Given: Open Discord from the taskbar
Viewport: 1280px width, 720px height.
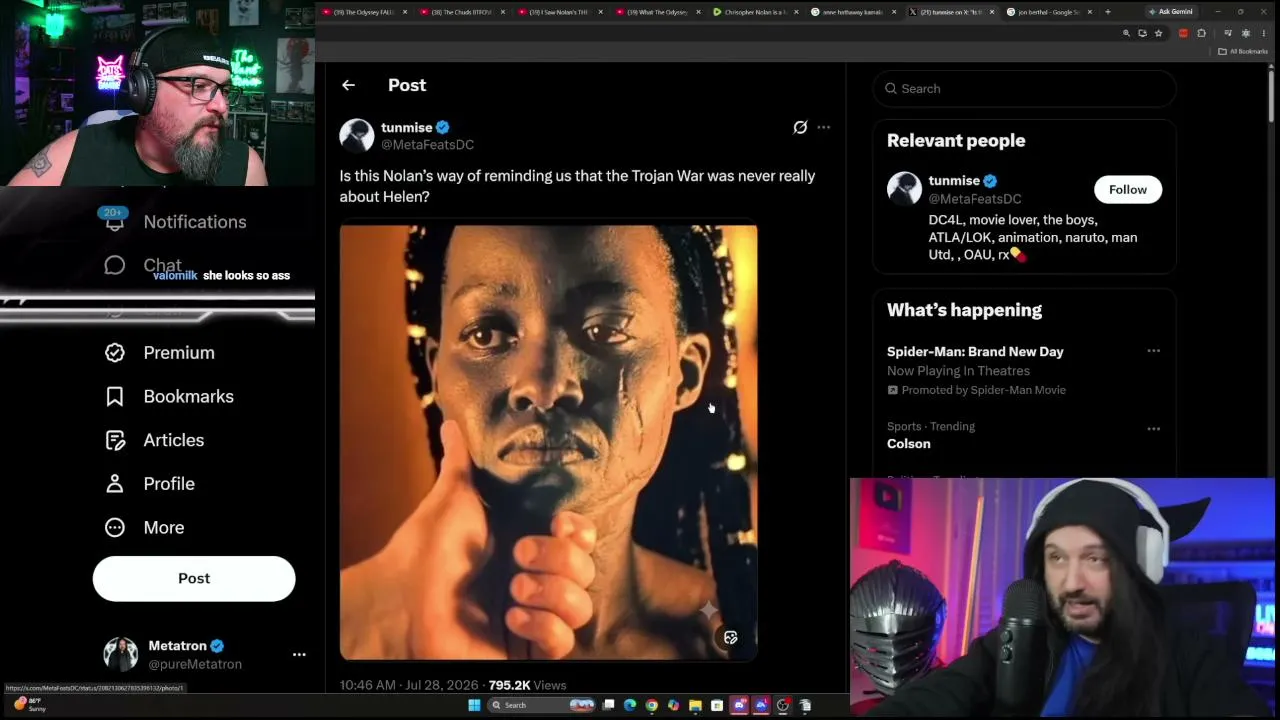Looking at the screenshot, I should click(x=739, y=705).
